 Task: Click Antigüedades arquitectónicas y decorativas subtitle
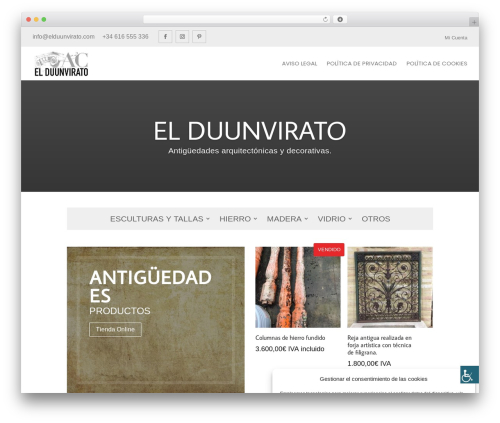pos(250,151)
